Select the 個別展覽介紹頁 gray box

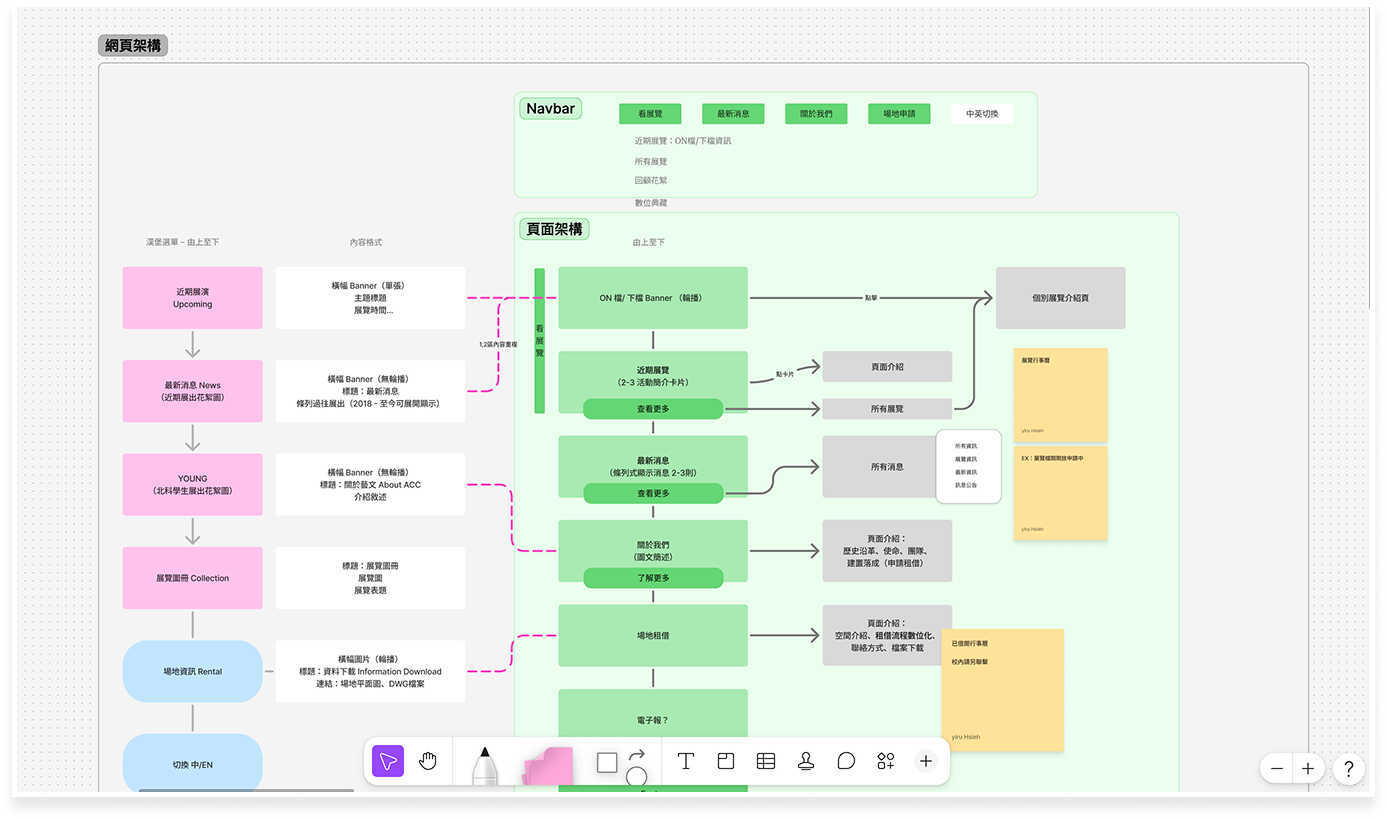(1061, 298)
